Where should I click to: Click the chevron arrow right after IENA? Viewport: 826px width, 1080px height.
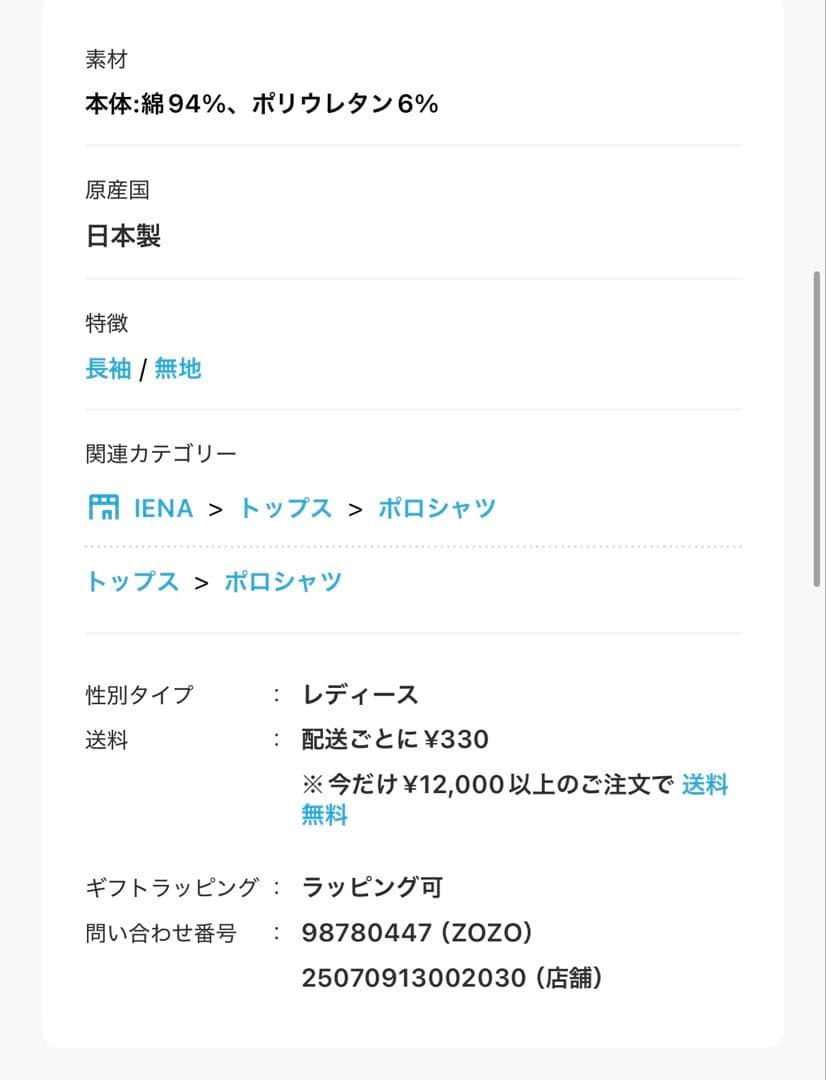tap(216, 509)
